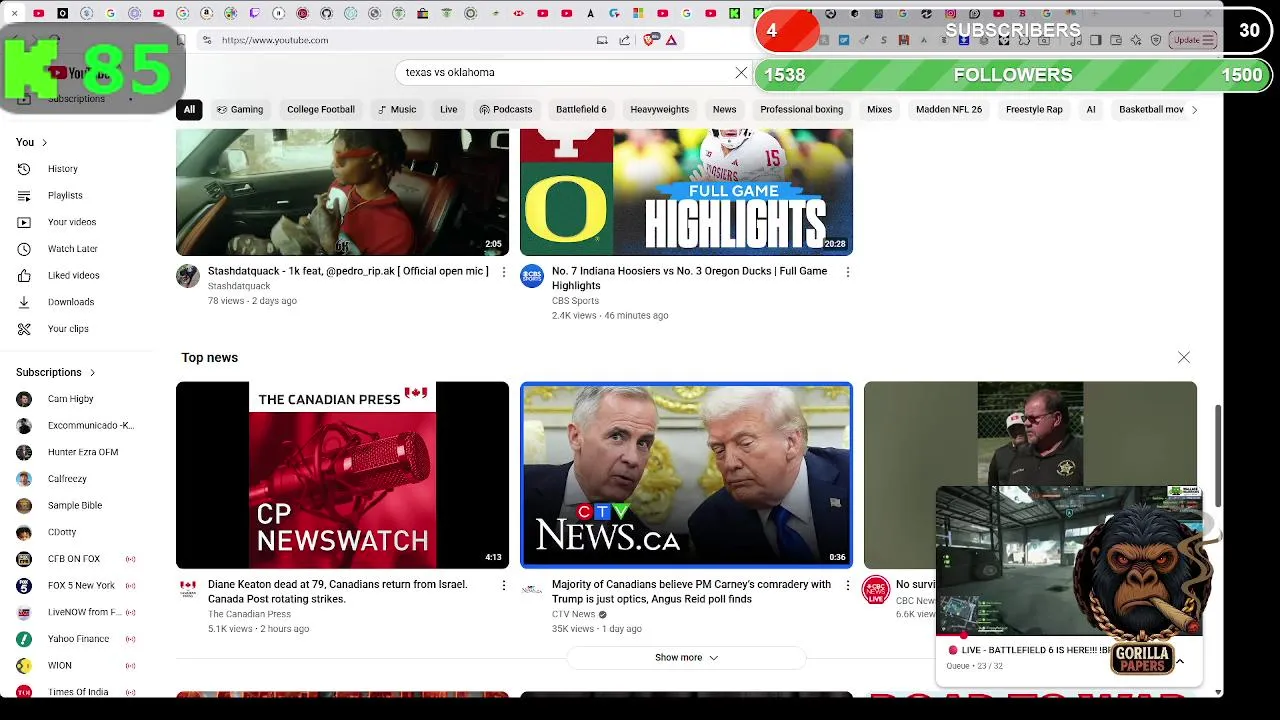Open options menu for Diane Keaton video
The width and height of the screenshot is (1280, 720).
point(504,585)
